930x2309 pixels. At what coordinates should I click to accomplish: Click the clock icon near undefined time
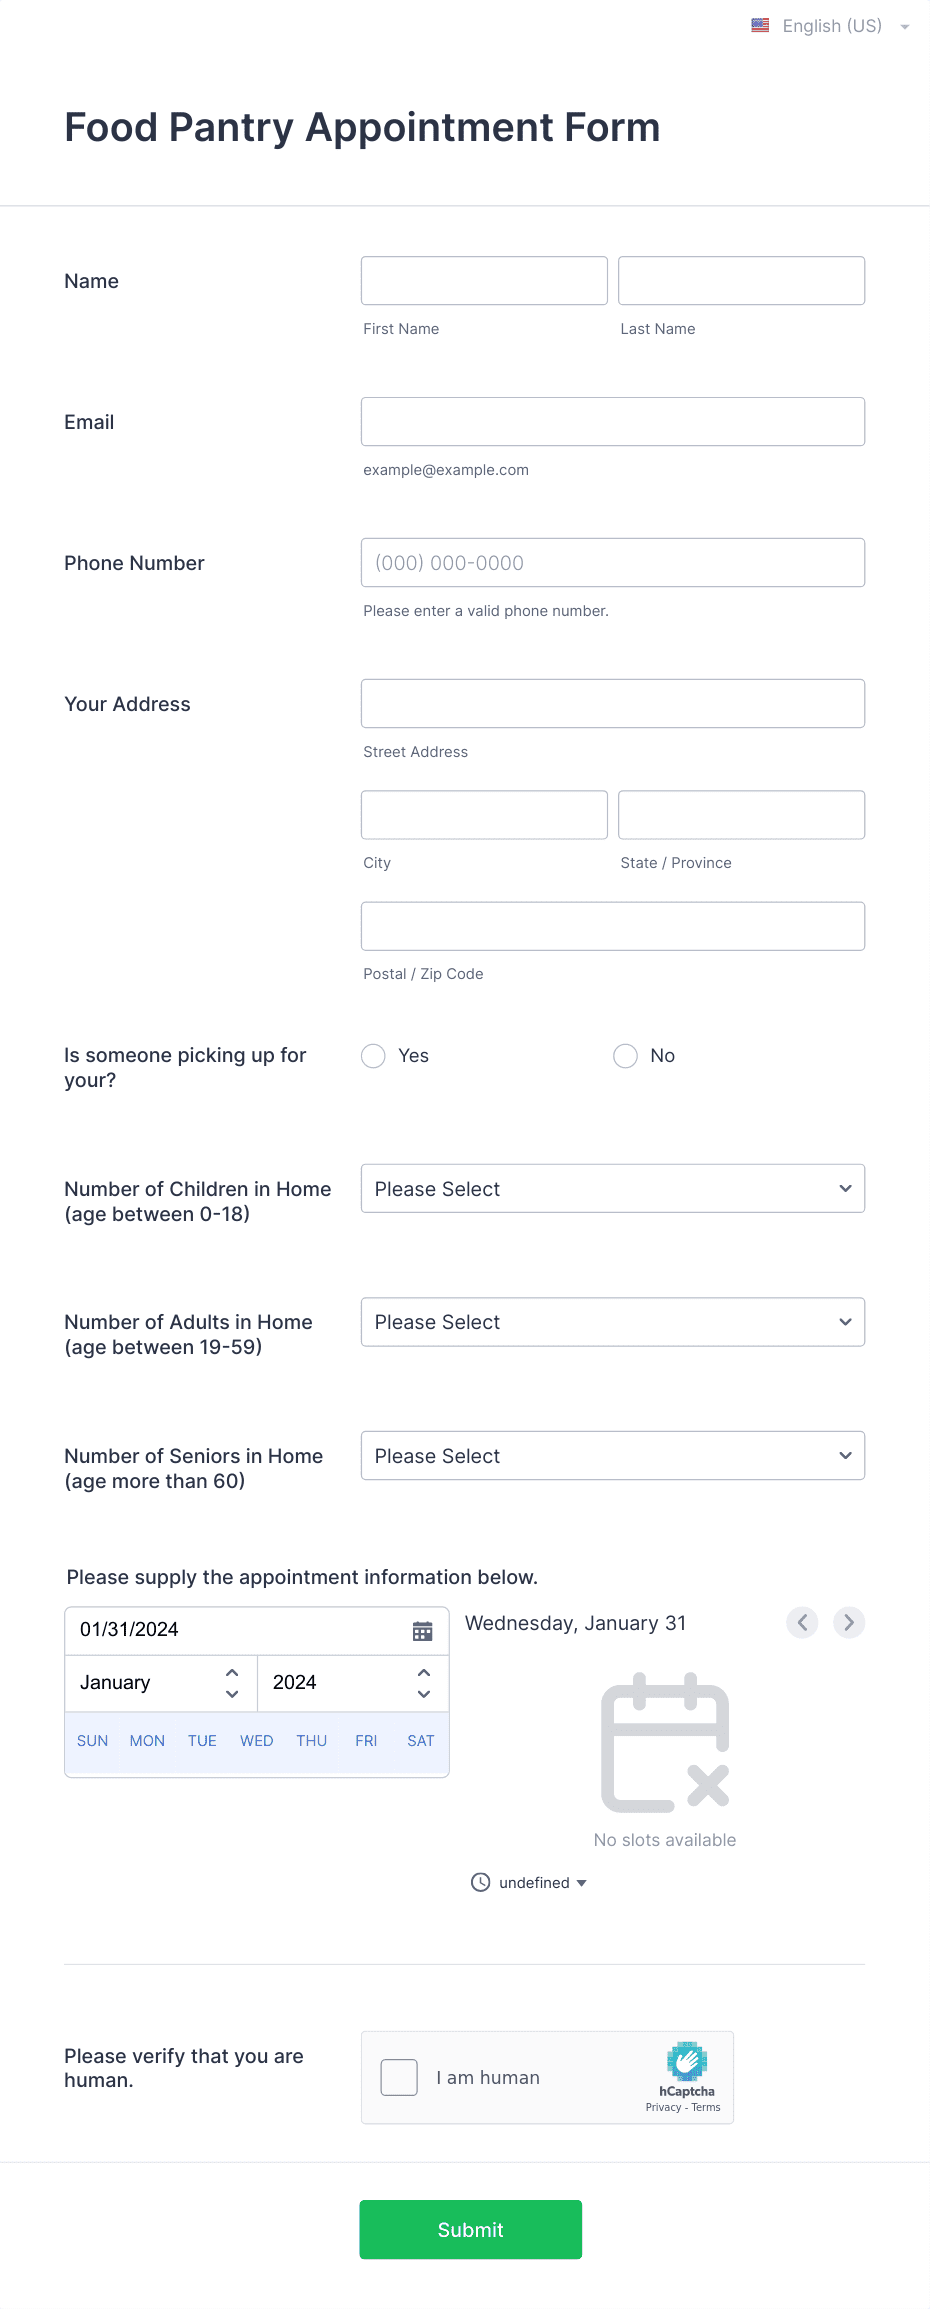pyautogui.click(x=480, y=1883)
